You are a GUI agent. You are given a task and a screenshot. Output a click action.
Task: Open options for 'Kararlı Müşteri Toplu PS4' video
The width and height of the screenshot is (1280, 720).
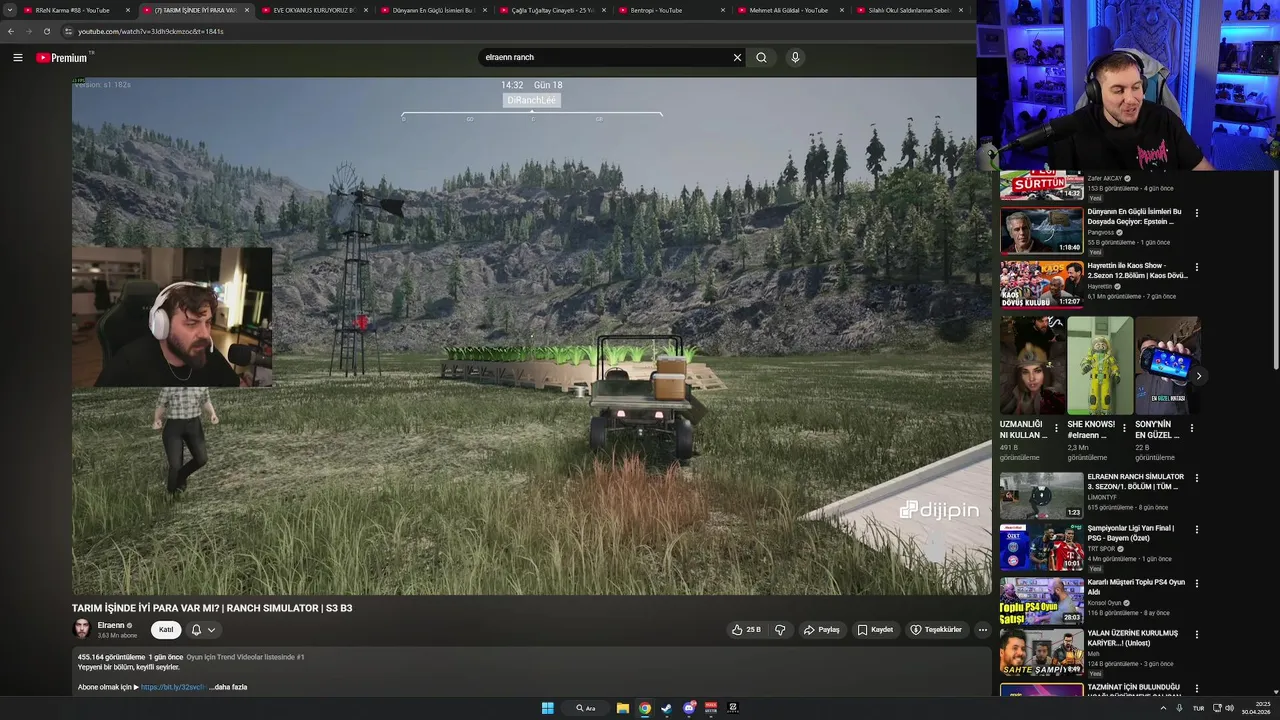click(x=1196, y=583)
